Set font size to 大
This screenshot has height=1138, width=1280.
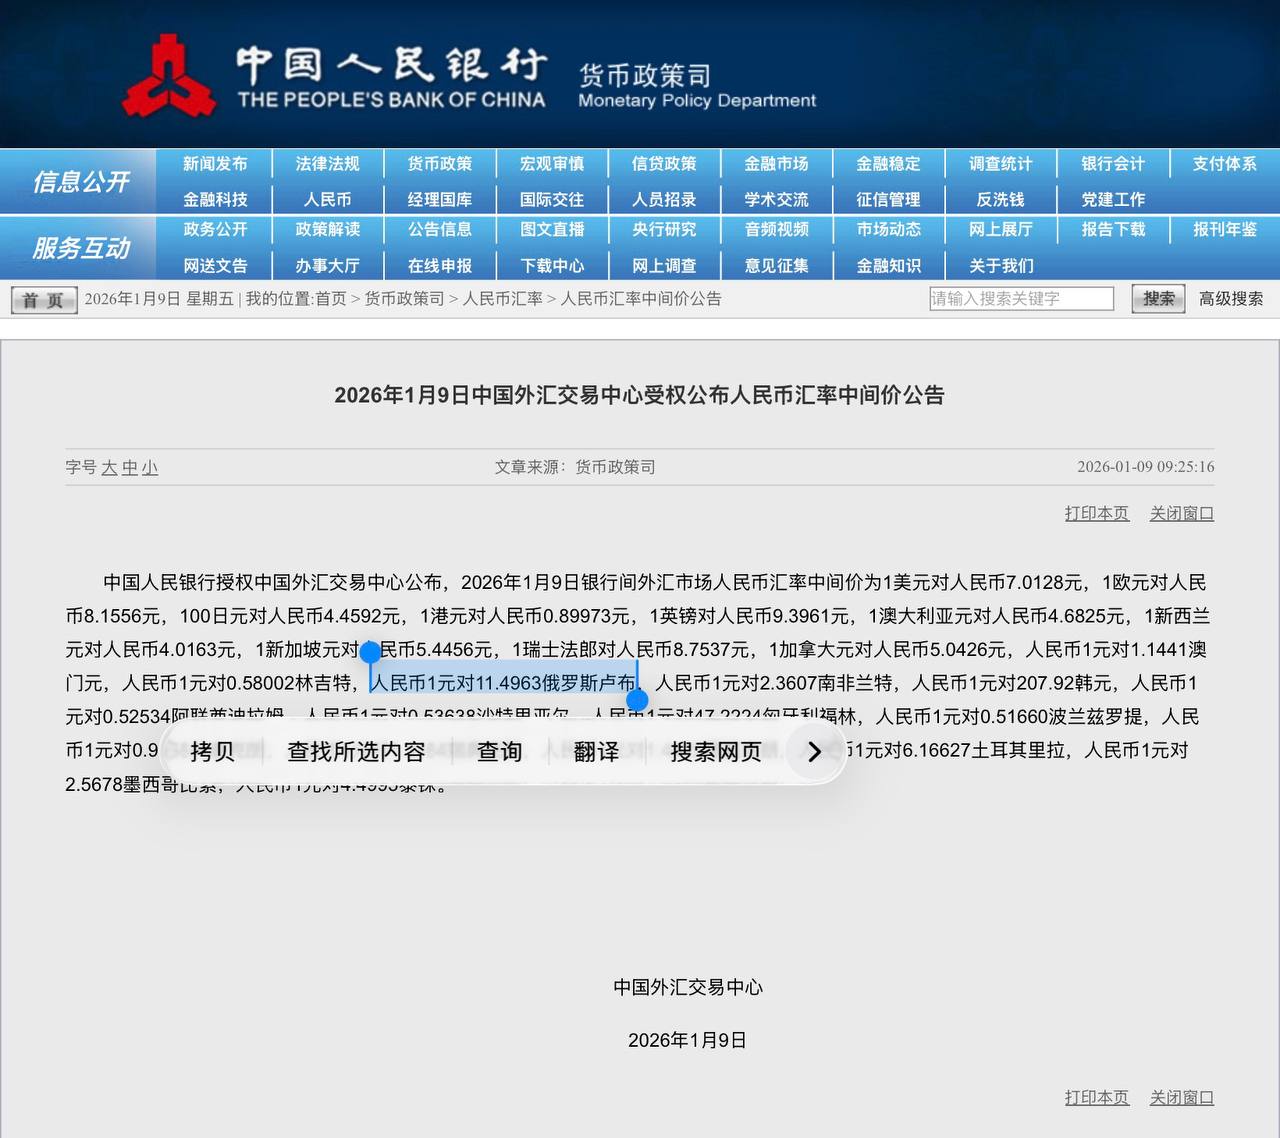(109, 468)
